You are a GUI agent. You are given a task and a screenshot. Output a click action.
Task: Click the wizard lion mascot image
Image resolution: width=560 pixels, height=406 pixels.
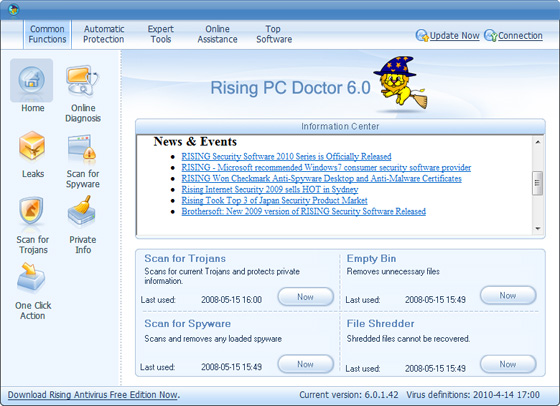click(x=400, y=82)
